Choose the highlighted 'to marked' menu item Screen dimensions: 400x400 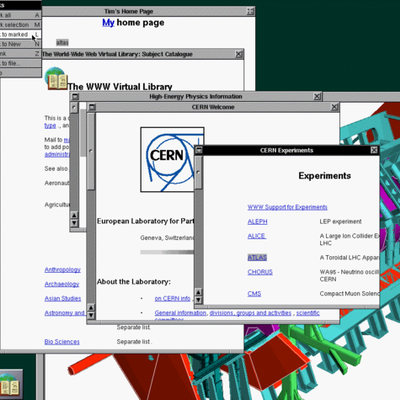pyautogui.click(x=20, y=34)
